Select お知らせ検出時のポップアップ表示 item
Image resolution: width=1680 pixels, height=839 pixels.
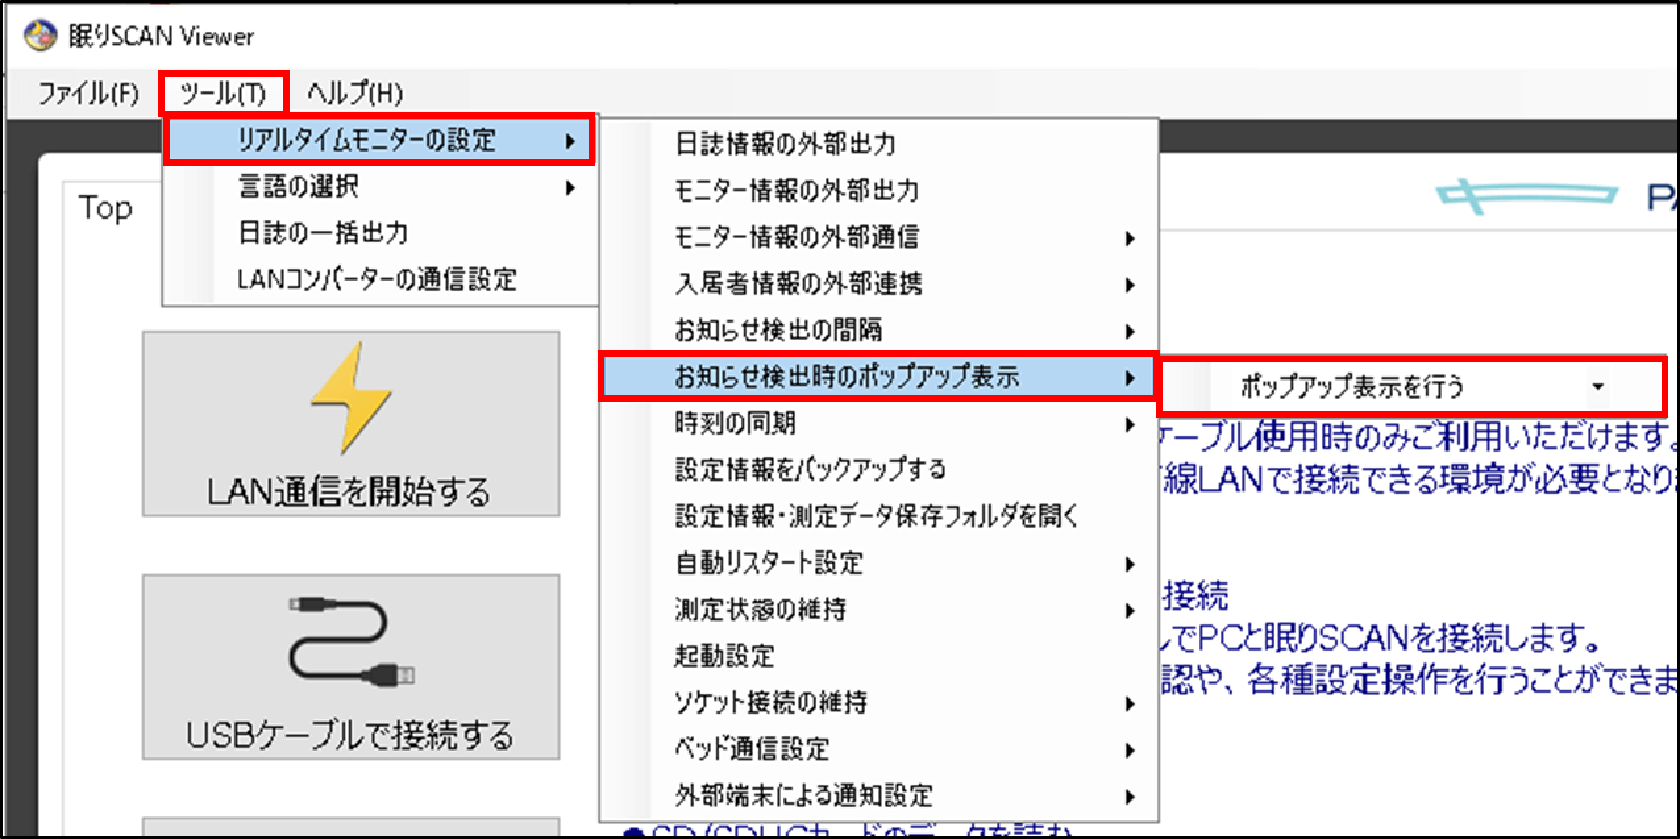pyautogui.click(x=878, y=377)
